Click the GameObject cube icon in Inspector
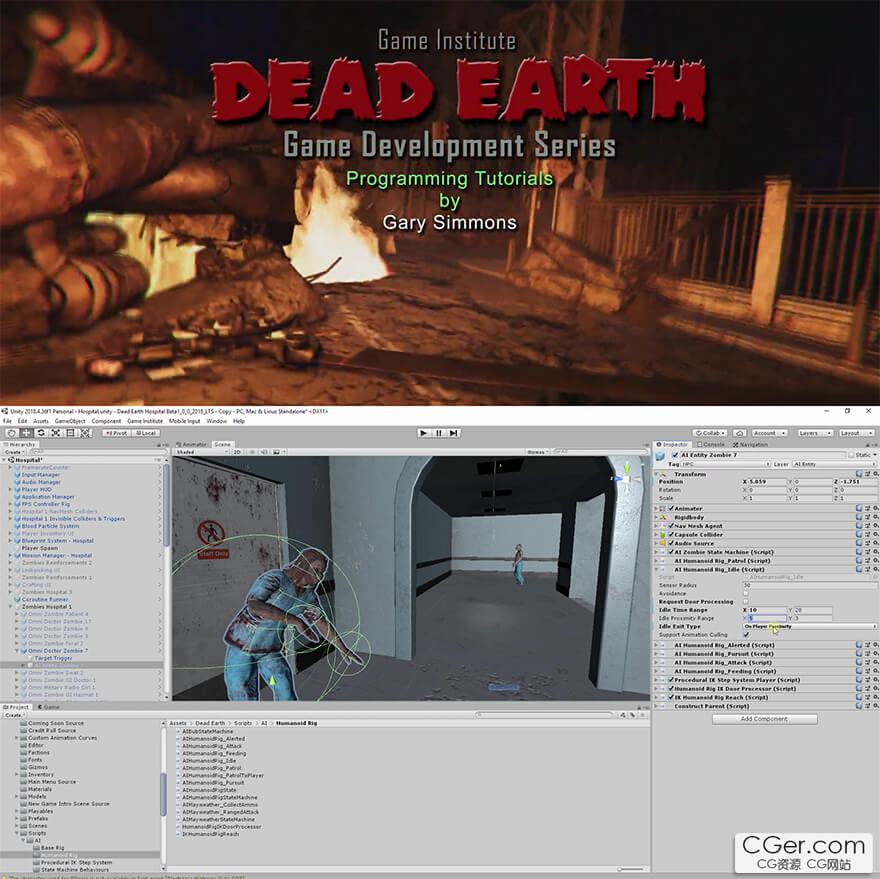This screenshot has height=879, width=880. click(661, 457)
